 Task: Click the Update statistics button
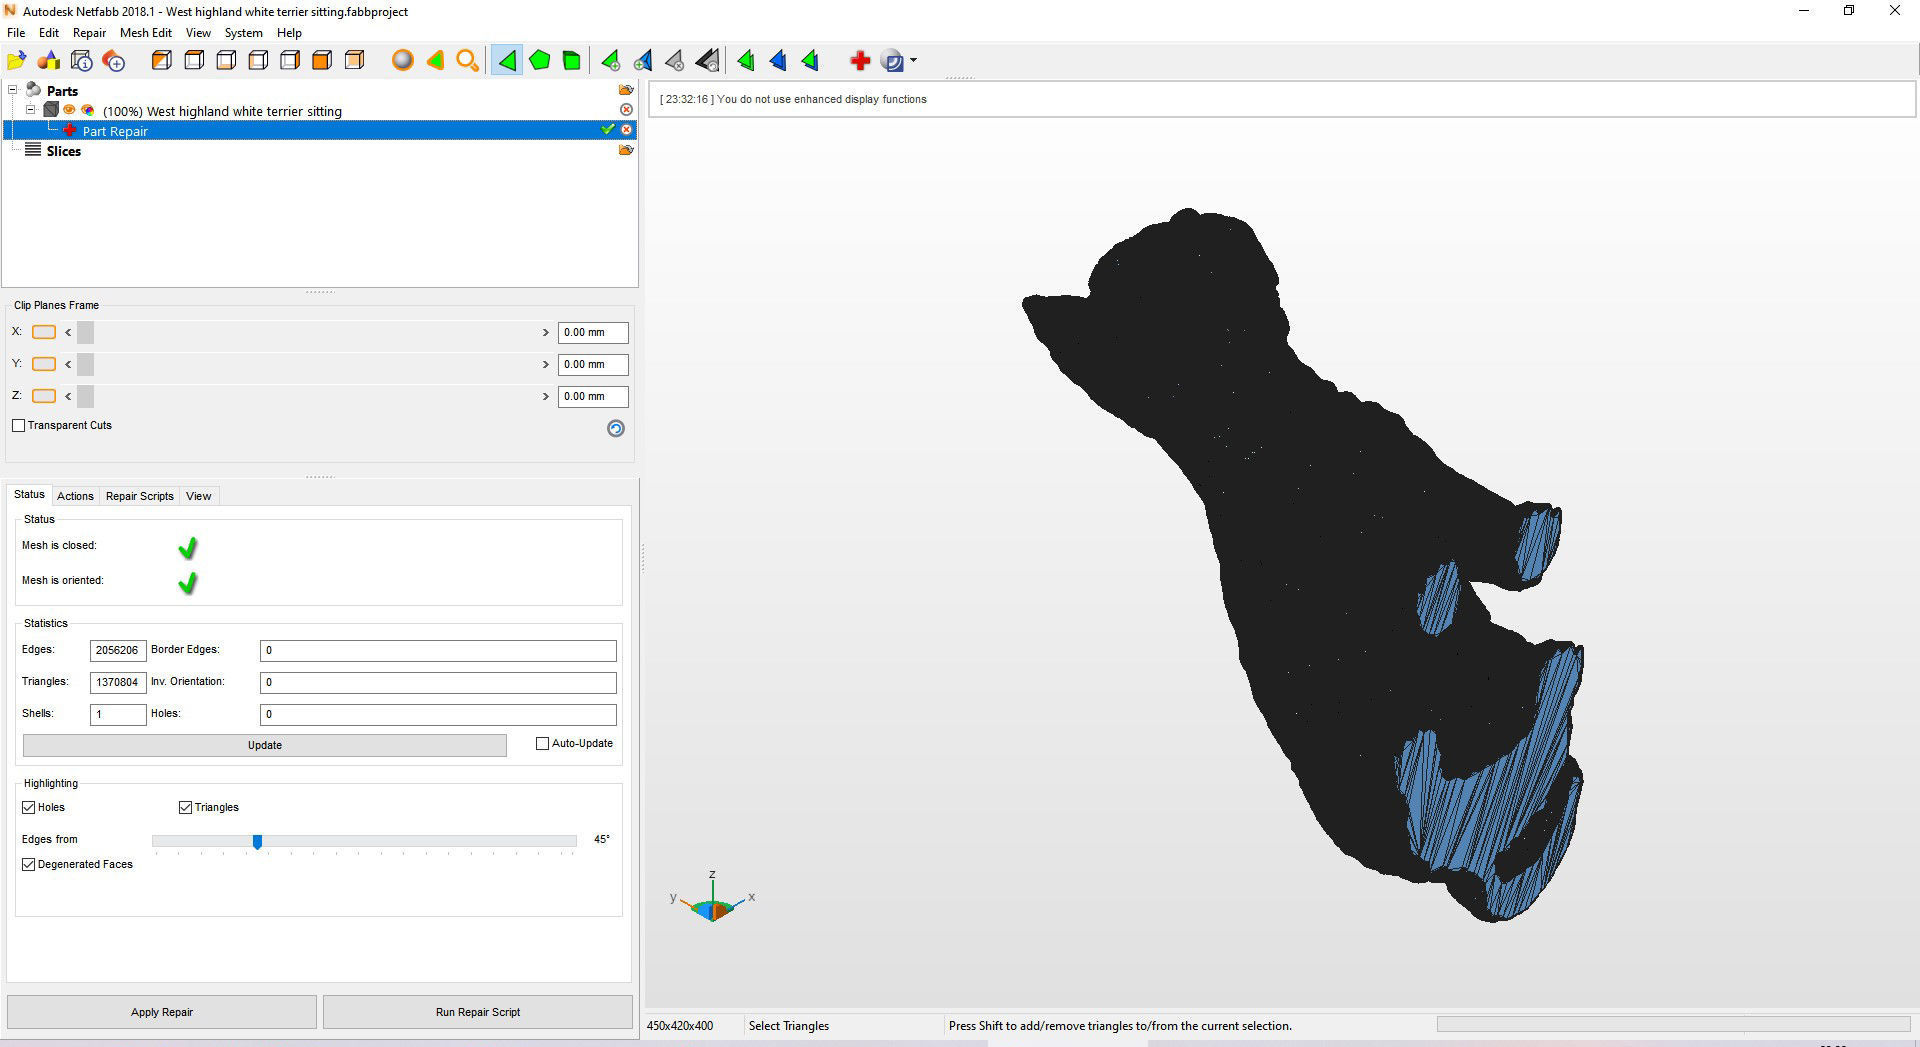265,745
